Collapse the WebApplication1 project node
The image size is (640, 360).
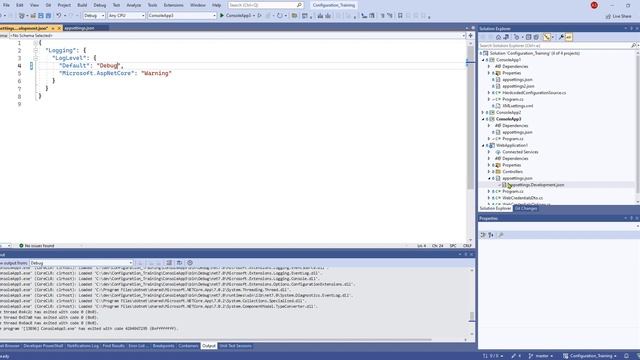click(483, 145)
